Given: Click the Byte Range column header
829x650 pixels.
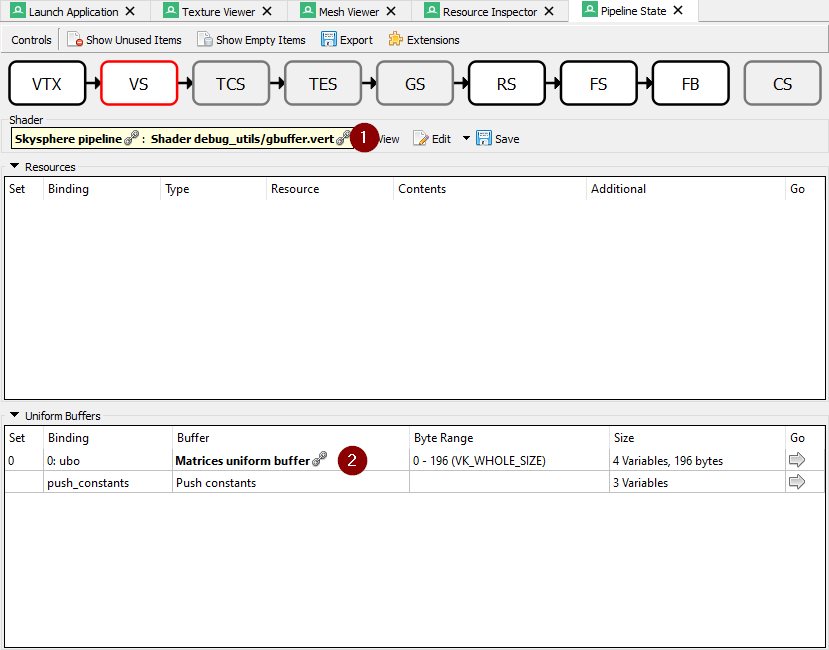Looking at the screenshot, I should (444, 438).
